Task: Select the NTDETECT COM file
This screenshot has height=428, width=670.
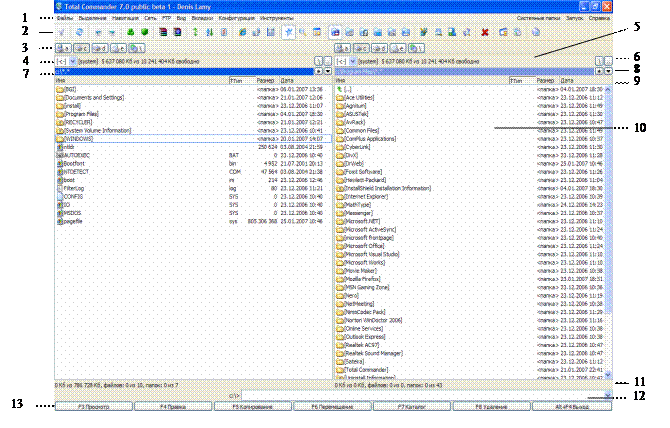Action: pyautogui.click(x=194, y=172)
